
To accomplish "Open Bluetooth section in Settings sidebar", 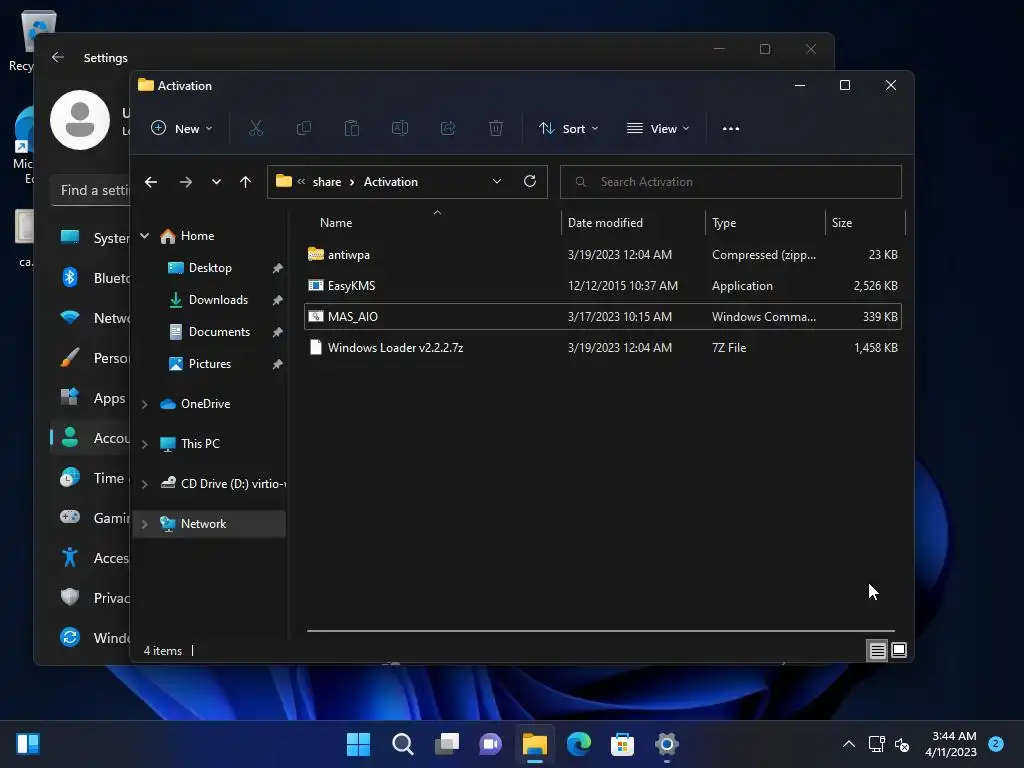I will tap(91, 278).
